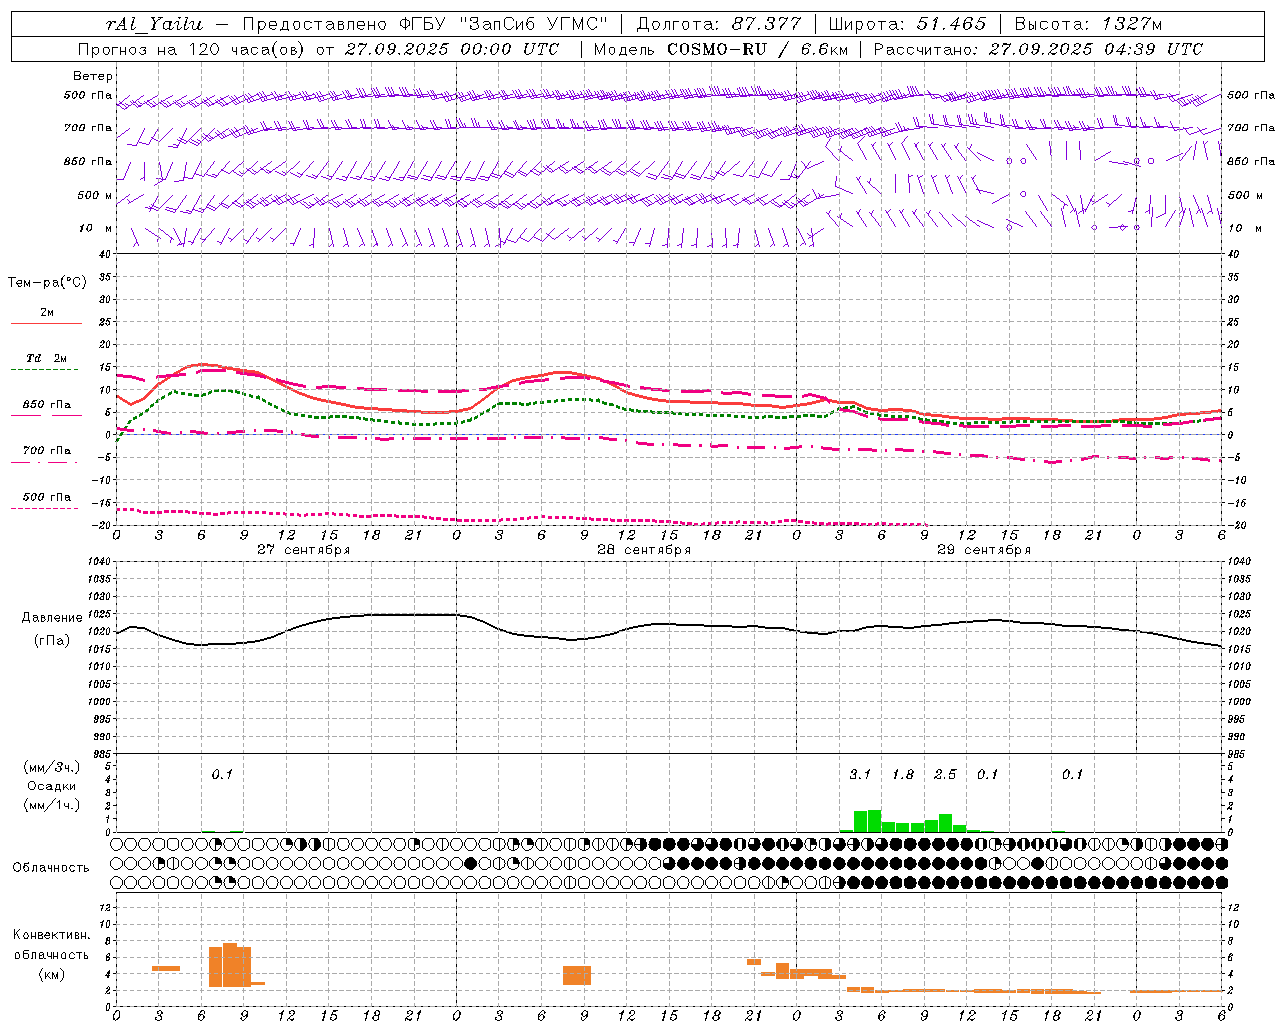Click the "Td 2м" dew point legend
This screenshot has width=1280, height=1024.
[x=47, y=358]
